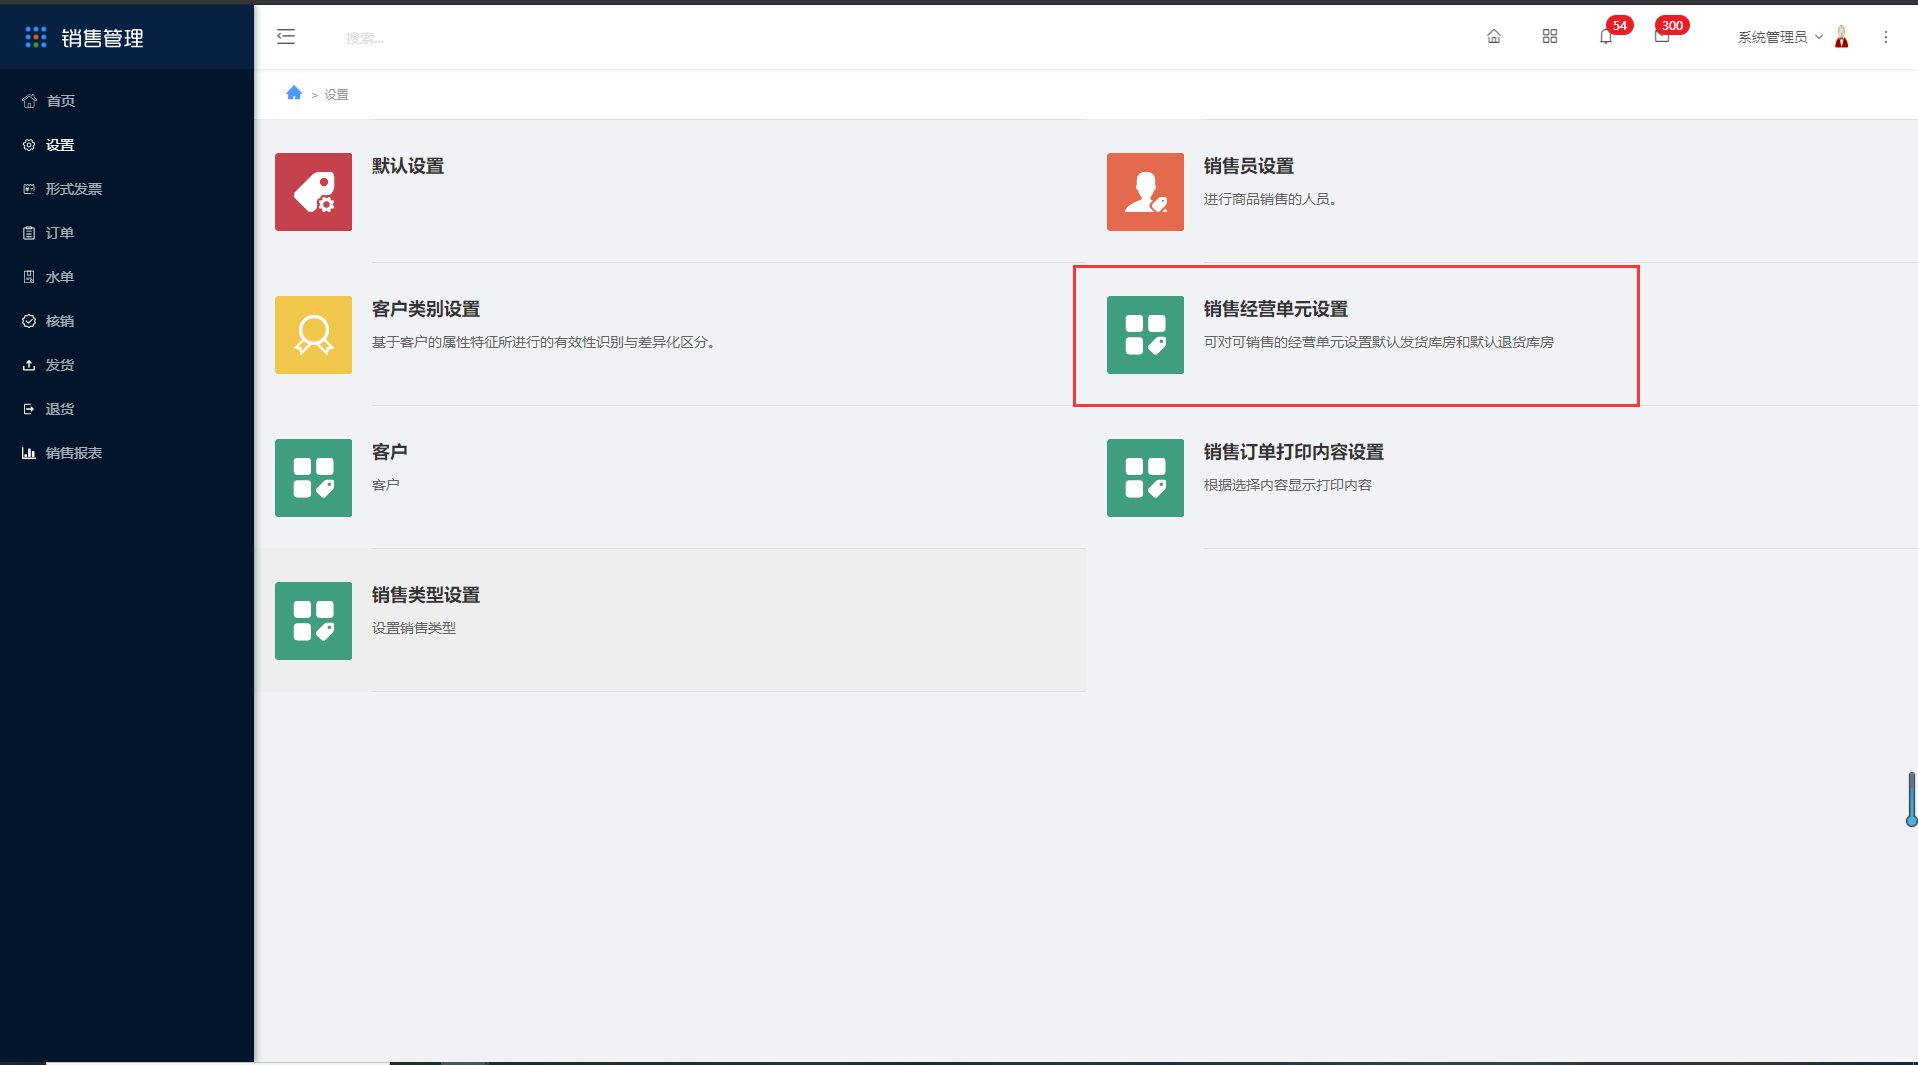Click the user avatar icon
Image resolution: width=1918 pixels, height=1065 pixels.
1842,37
